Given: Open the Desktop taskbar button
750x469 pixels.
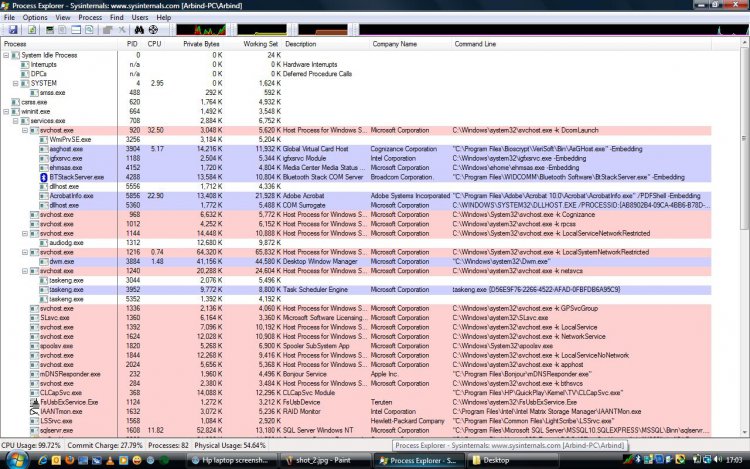Looking at the screenshot, I should coord(512,460).
